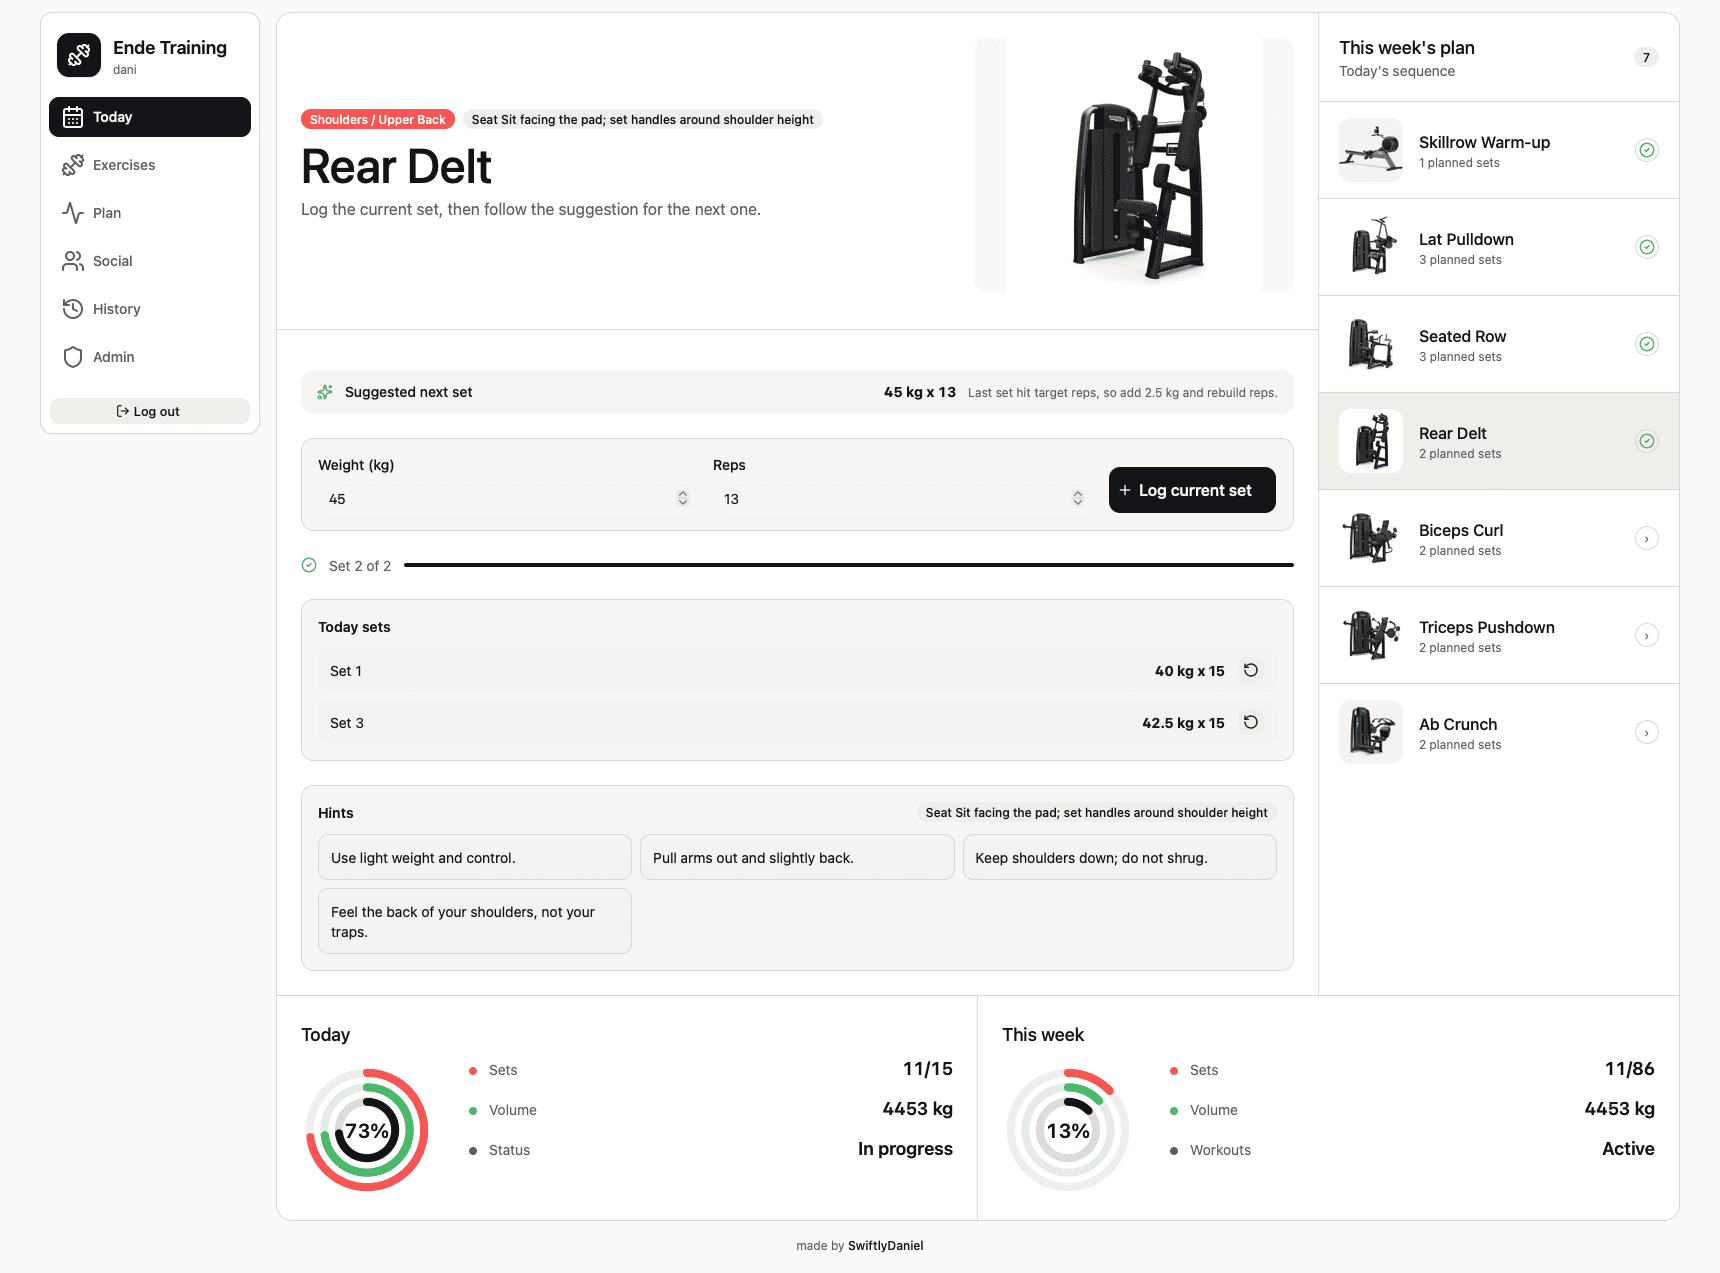1720x1273 pixels.
Task: Open the Exercises page
Action: (150, 165)
